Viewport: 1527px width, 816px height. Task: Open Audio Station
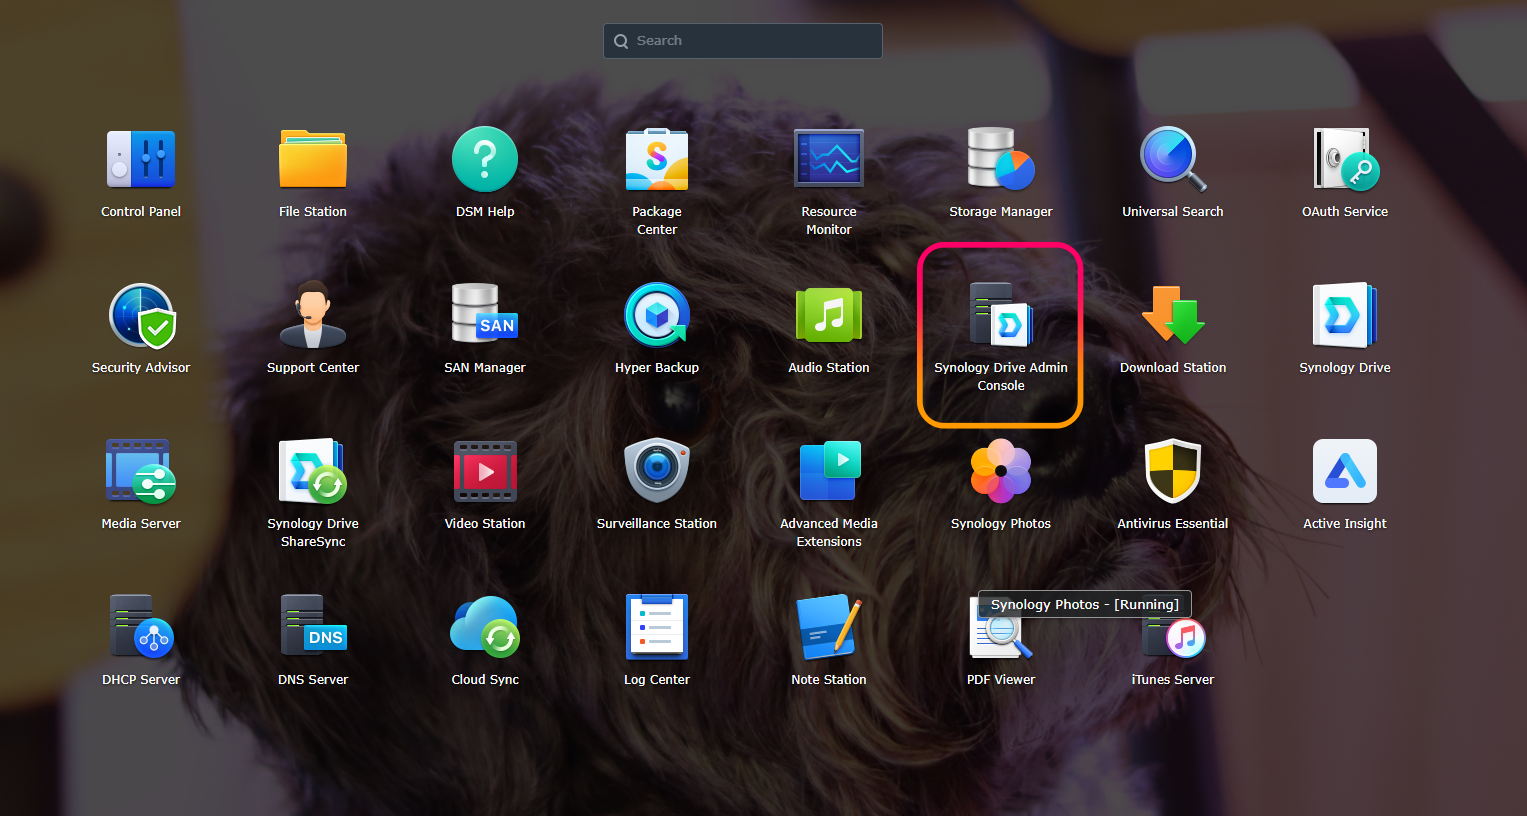pyautogui.click(x=829, y=316)
